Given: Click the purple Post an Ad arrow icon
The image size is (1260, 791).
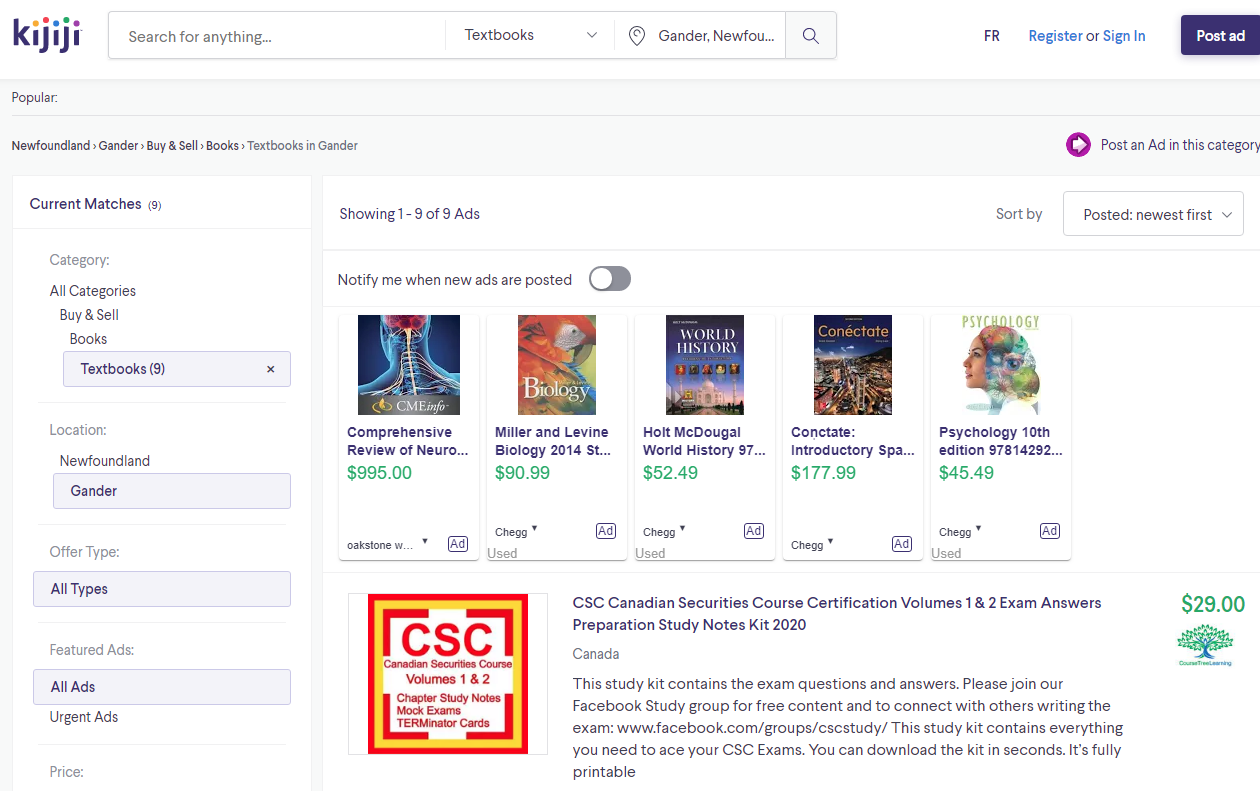Looking at the screenshot, I should (x=1078, y=145).
